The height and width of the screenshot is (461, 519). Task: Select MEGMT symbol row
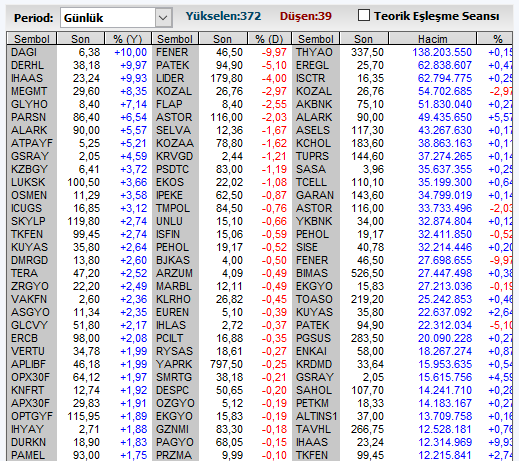pyautogui.click(x=29, y=91)
